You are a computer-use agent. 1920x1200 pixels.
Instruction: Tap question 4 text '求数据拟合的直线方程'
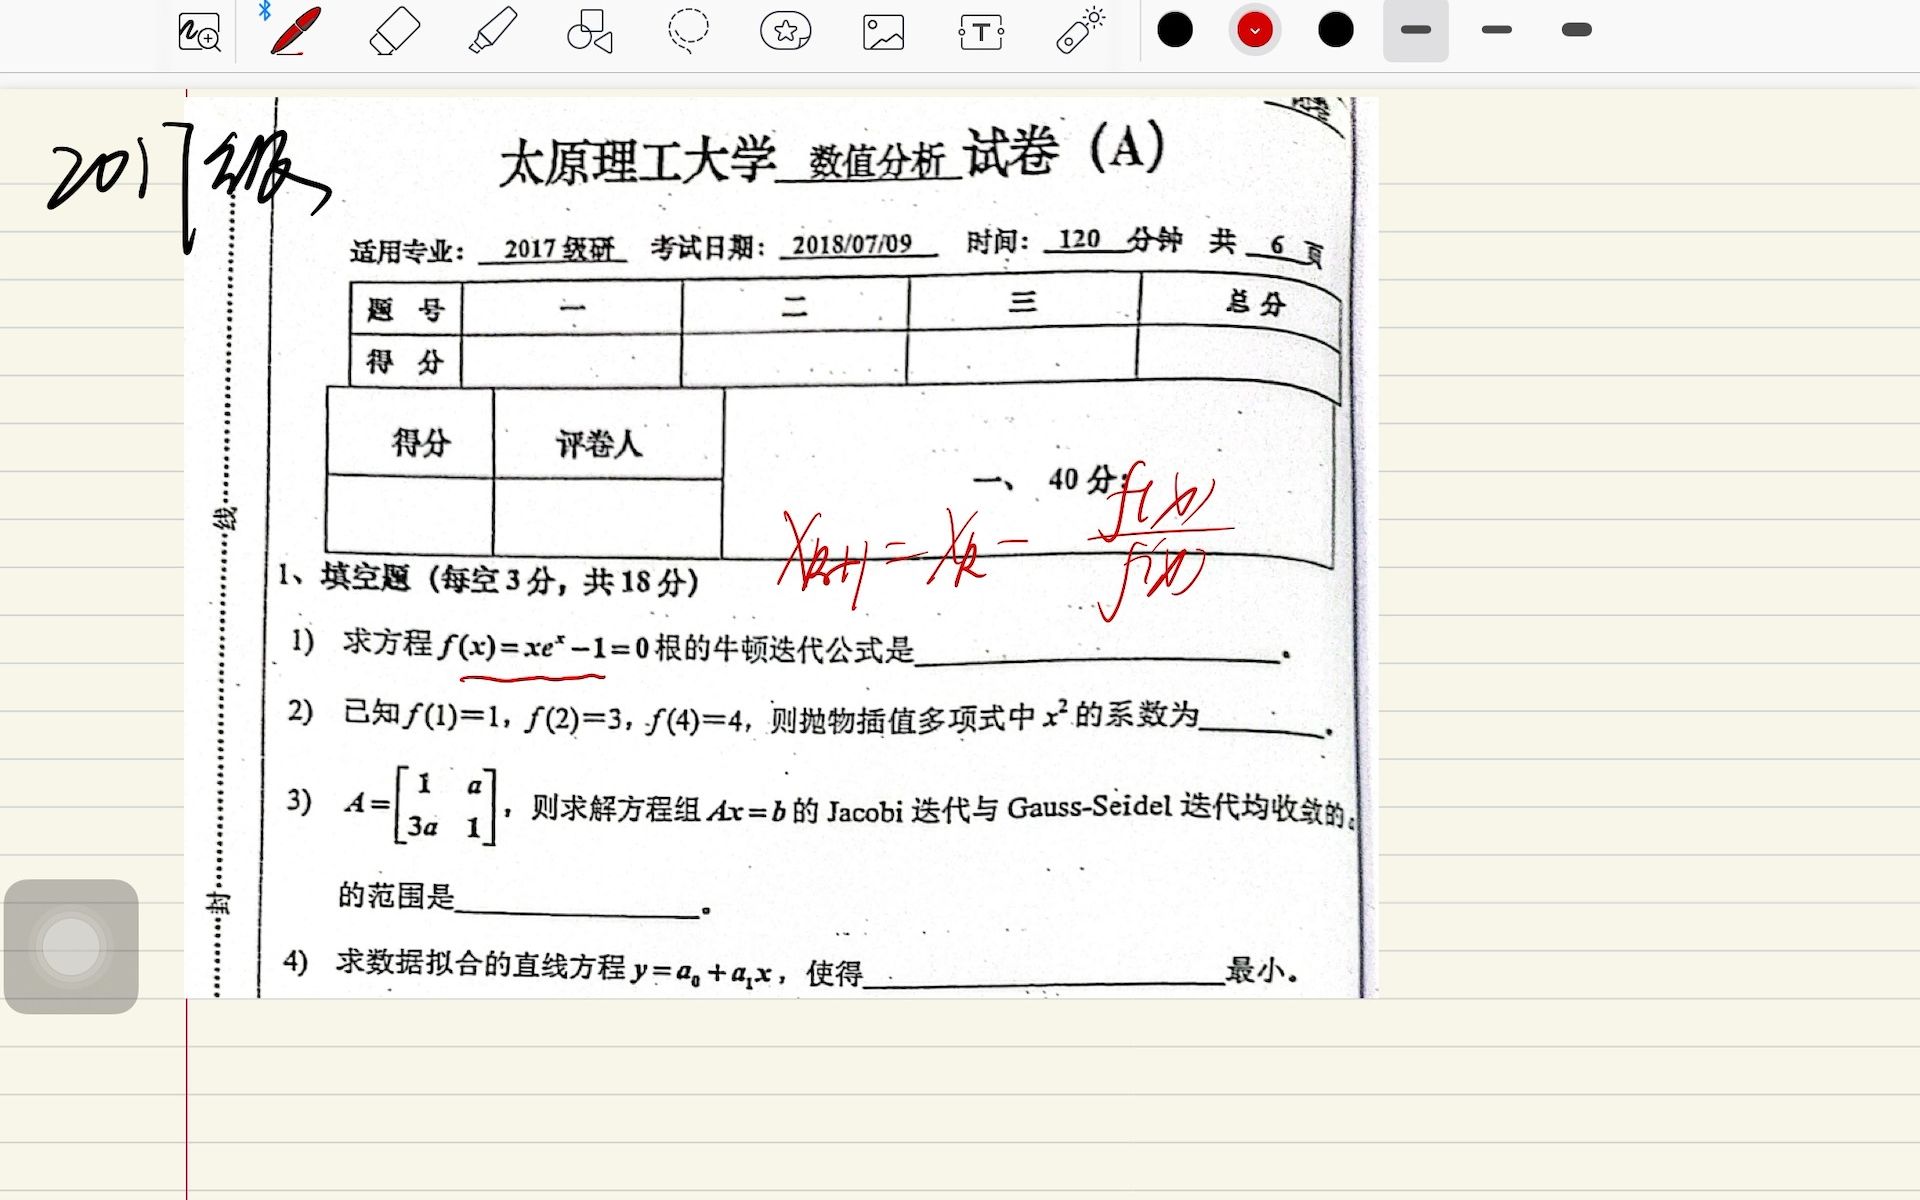click(x=480, y=964)
